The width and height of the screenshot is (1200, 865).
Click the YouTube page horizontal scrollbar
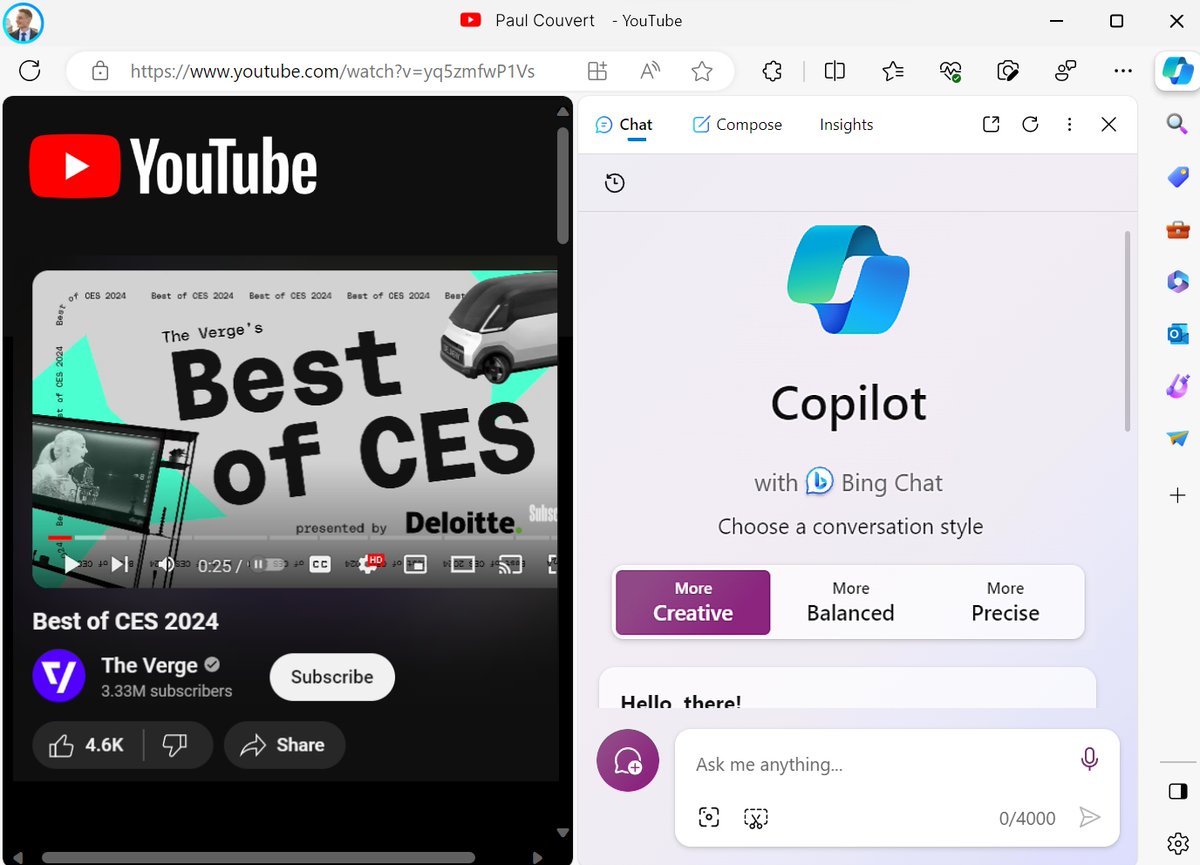(258, 857)
